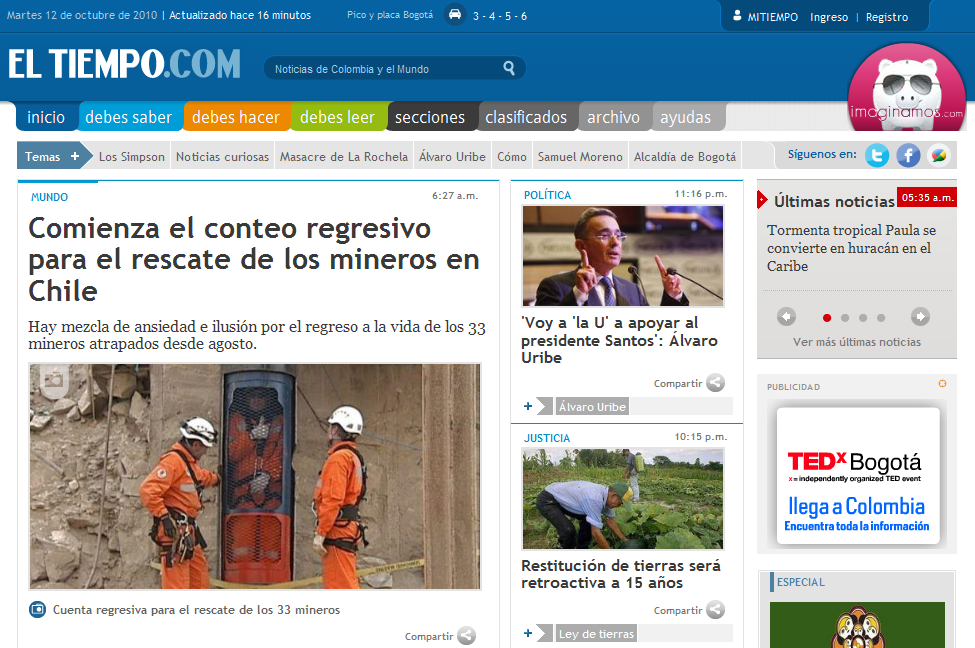Open Los Simpson topic
975x648 pixels.
[132, 157]
